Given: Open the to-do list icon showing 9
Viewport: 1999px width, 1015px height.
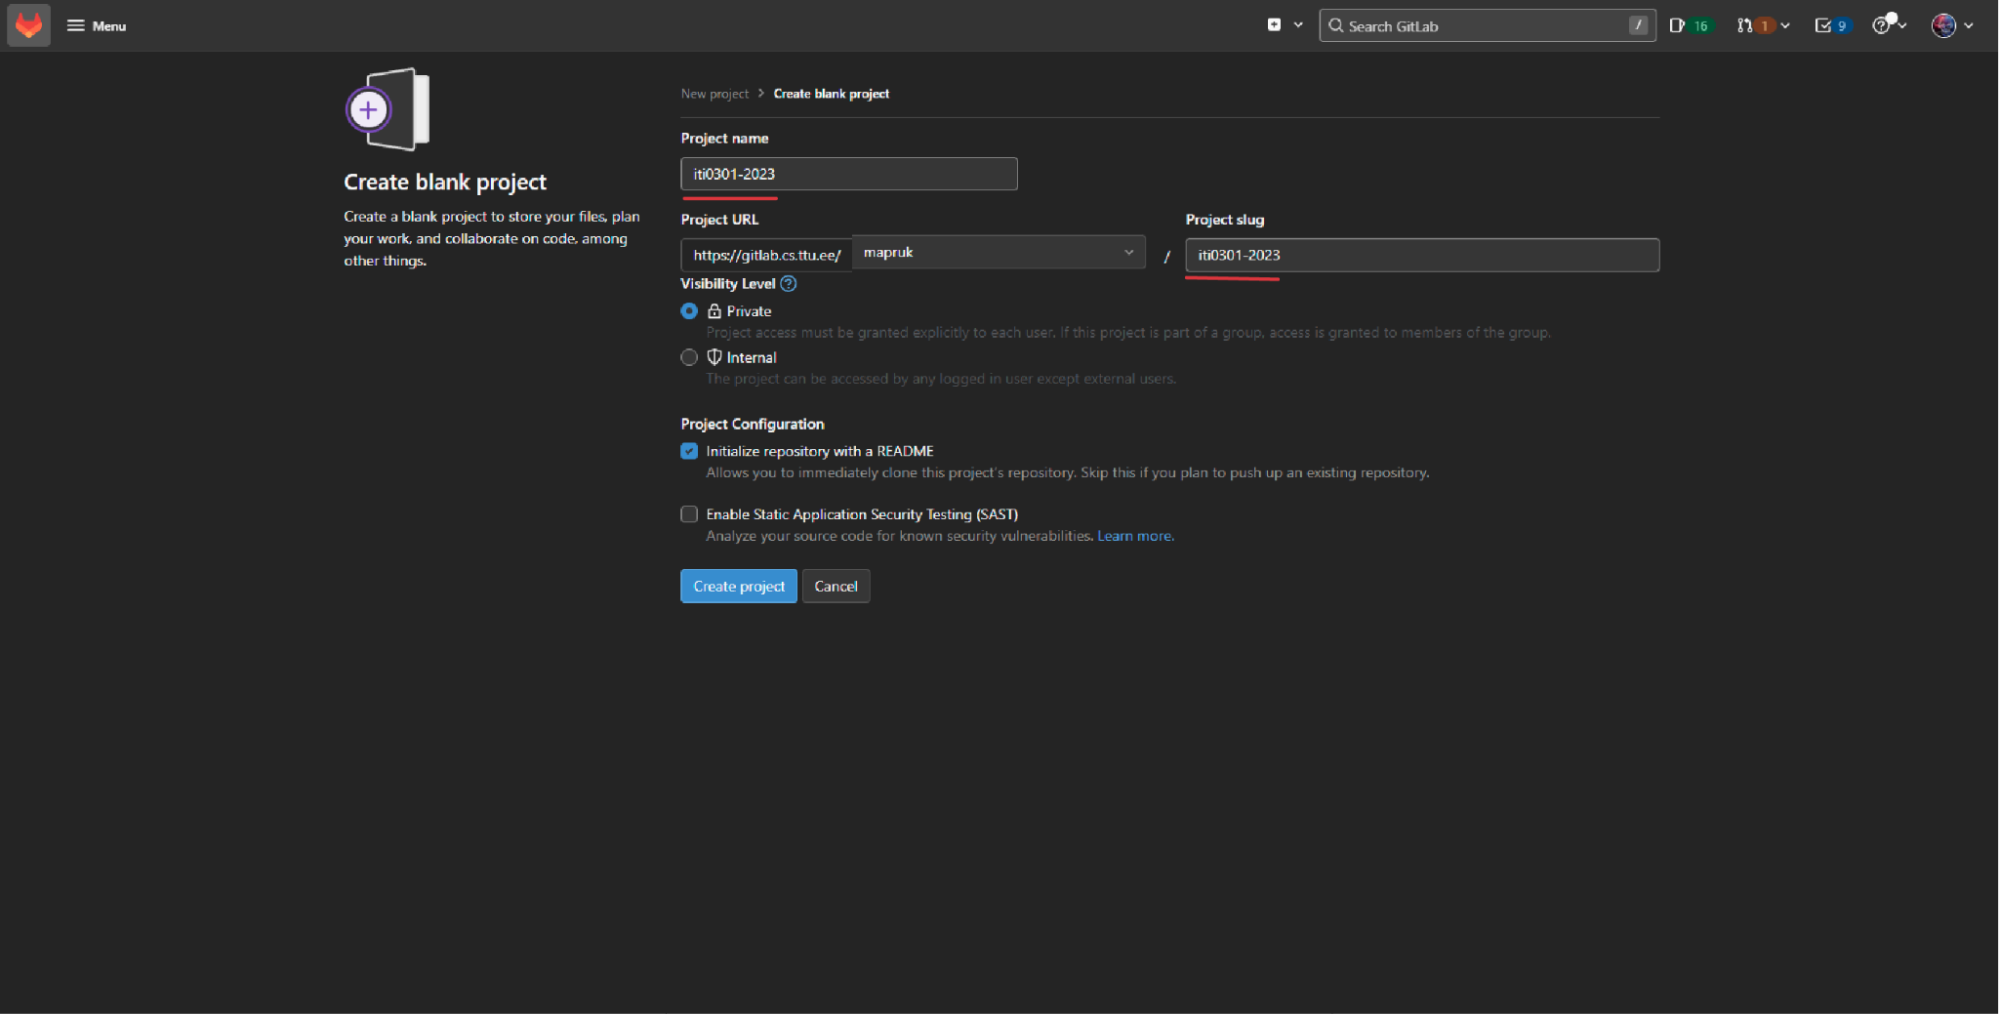Looking at the screenshot, I should point(1832,26).
